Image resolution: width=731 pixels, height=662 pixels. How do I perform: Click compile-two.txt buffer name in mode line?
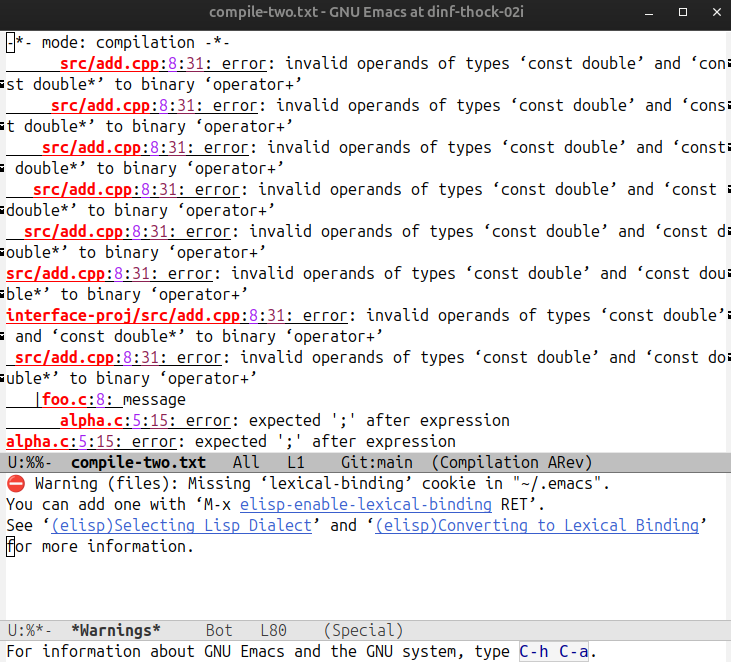[139, 462]
